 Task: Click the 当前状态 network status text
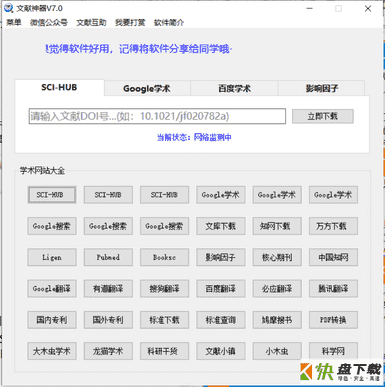[194, 137]
